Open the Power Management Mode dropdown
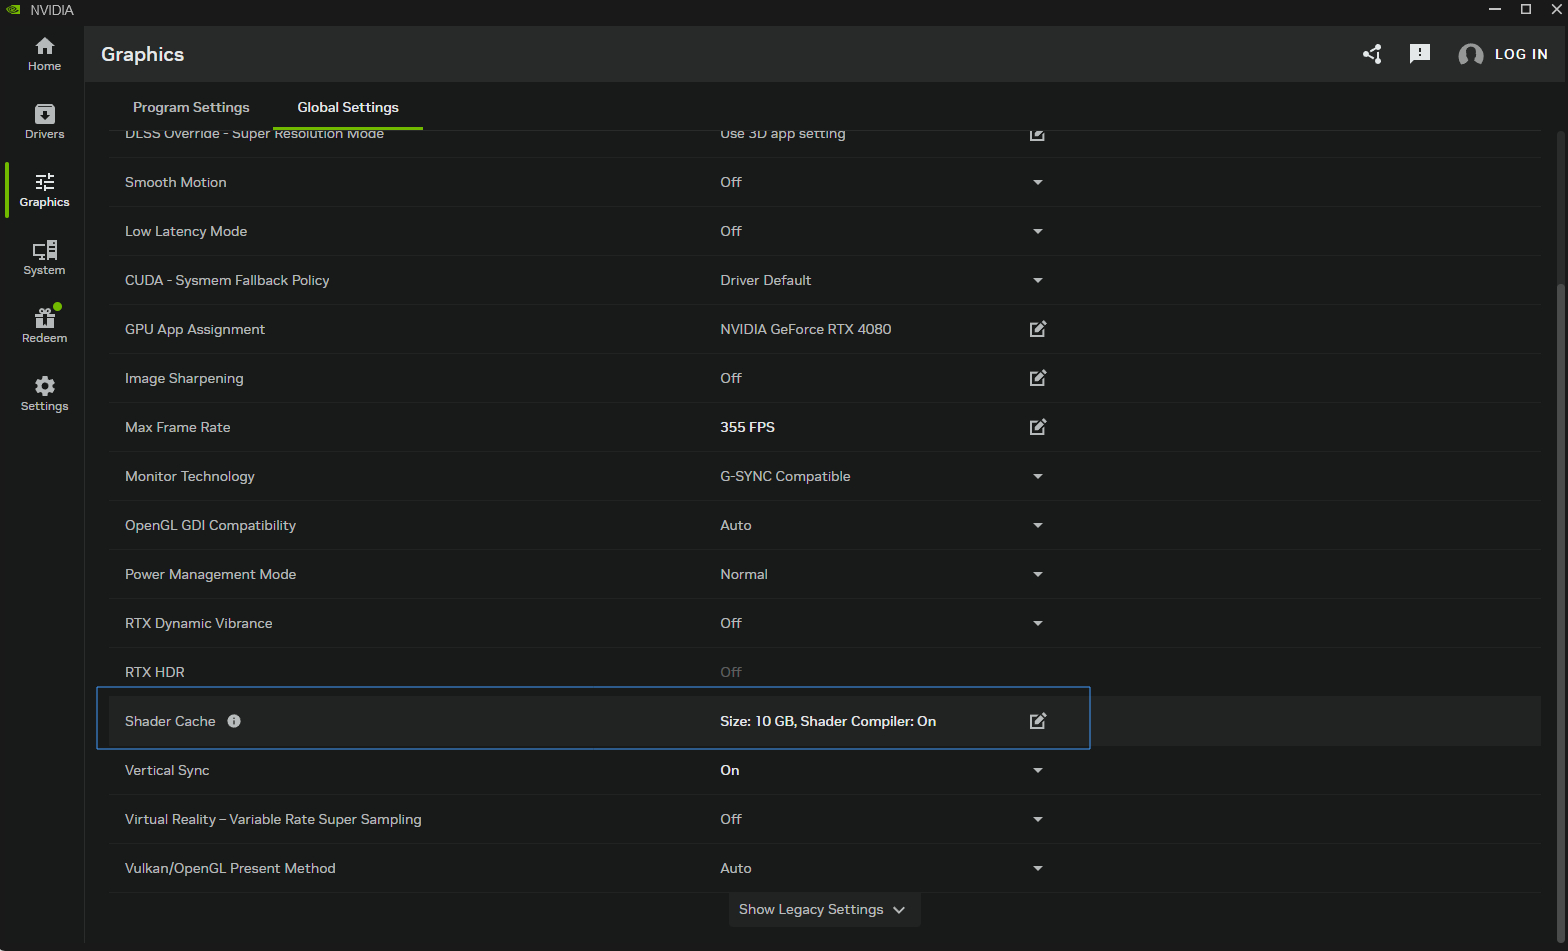The image size is (1568, 951). (1038, 574)
